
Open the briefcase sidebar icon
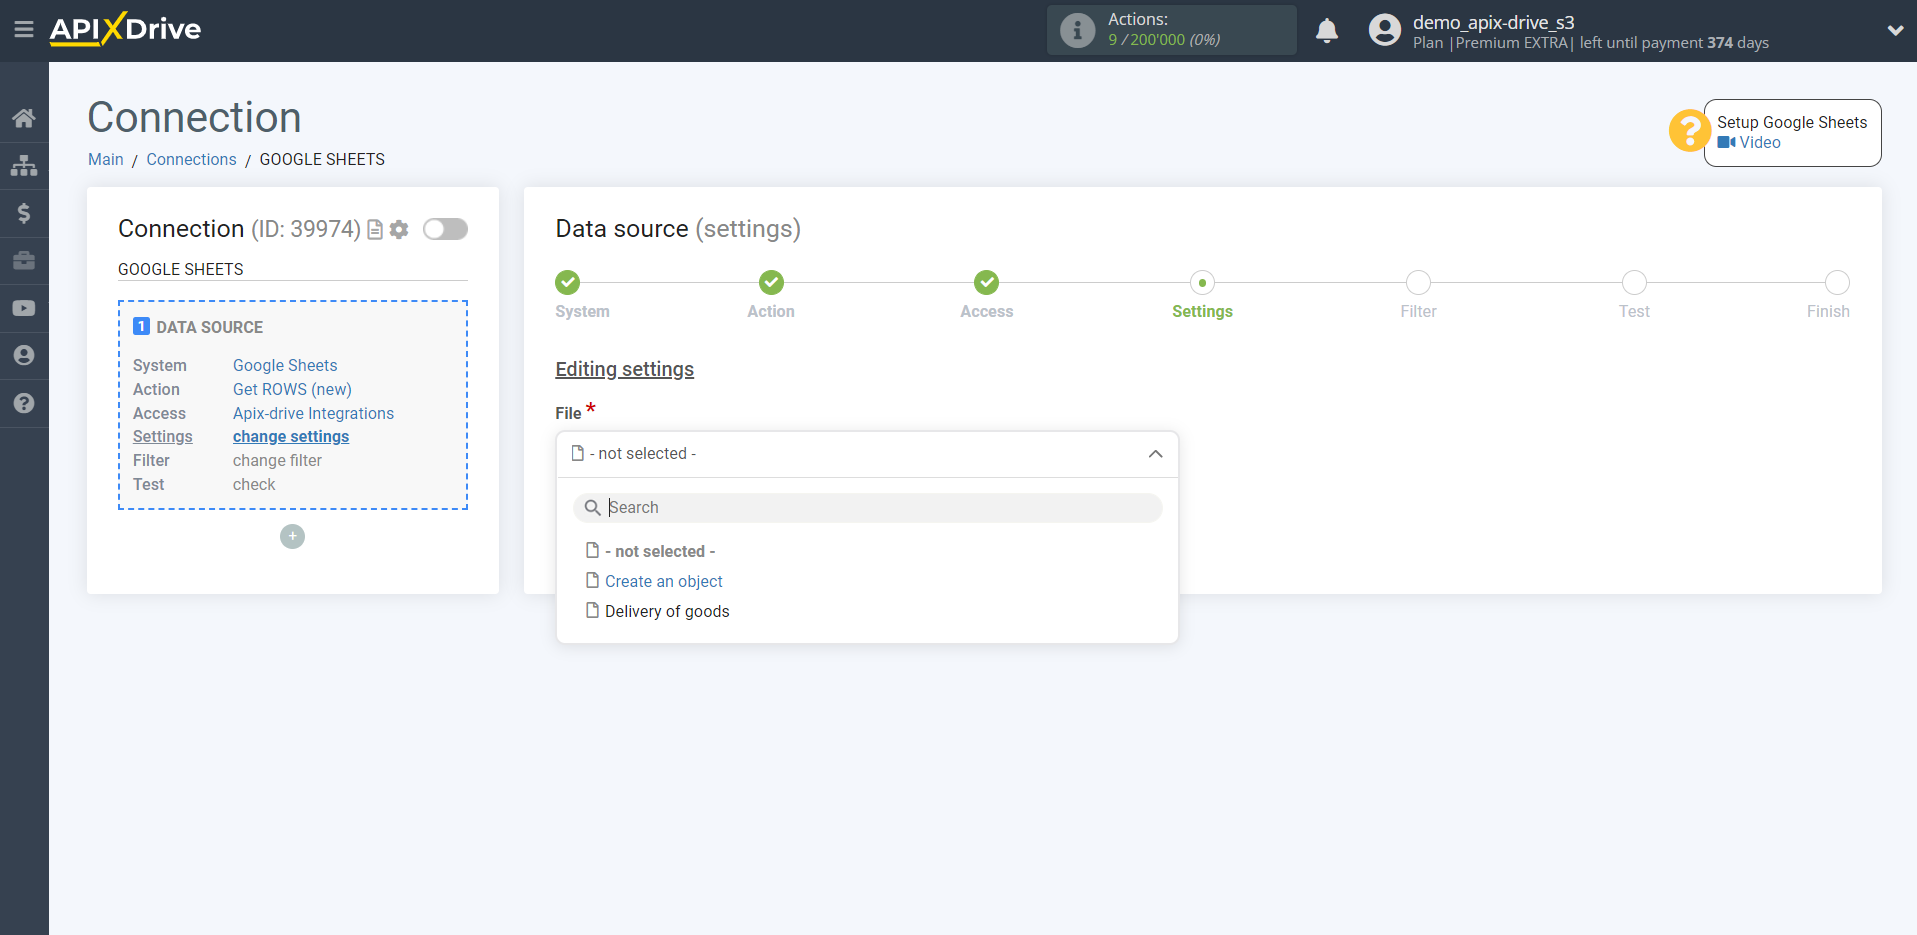coord(24,261)
